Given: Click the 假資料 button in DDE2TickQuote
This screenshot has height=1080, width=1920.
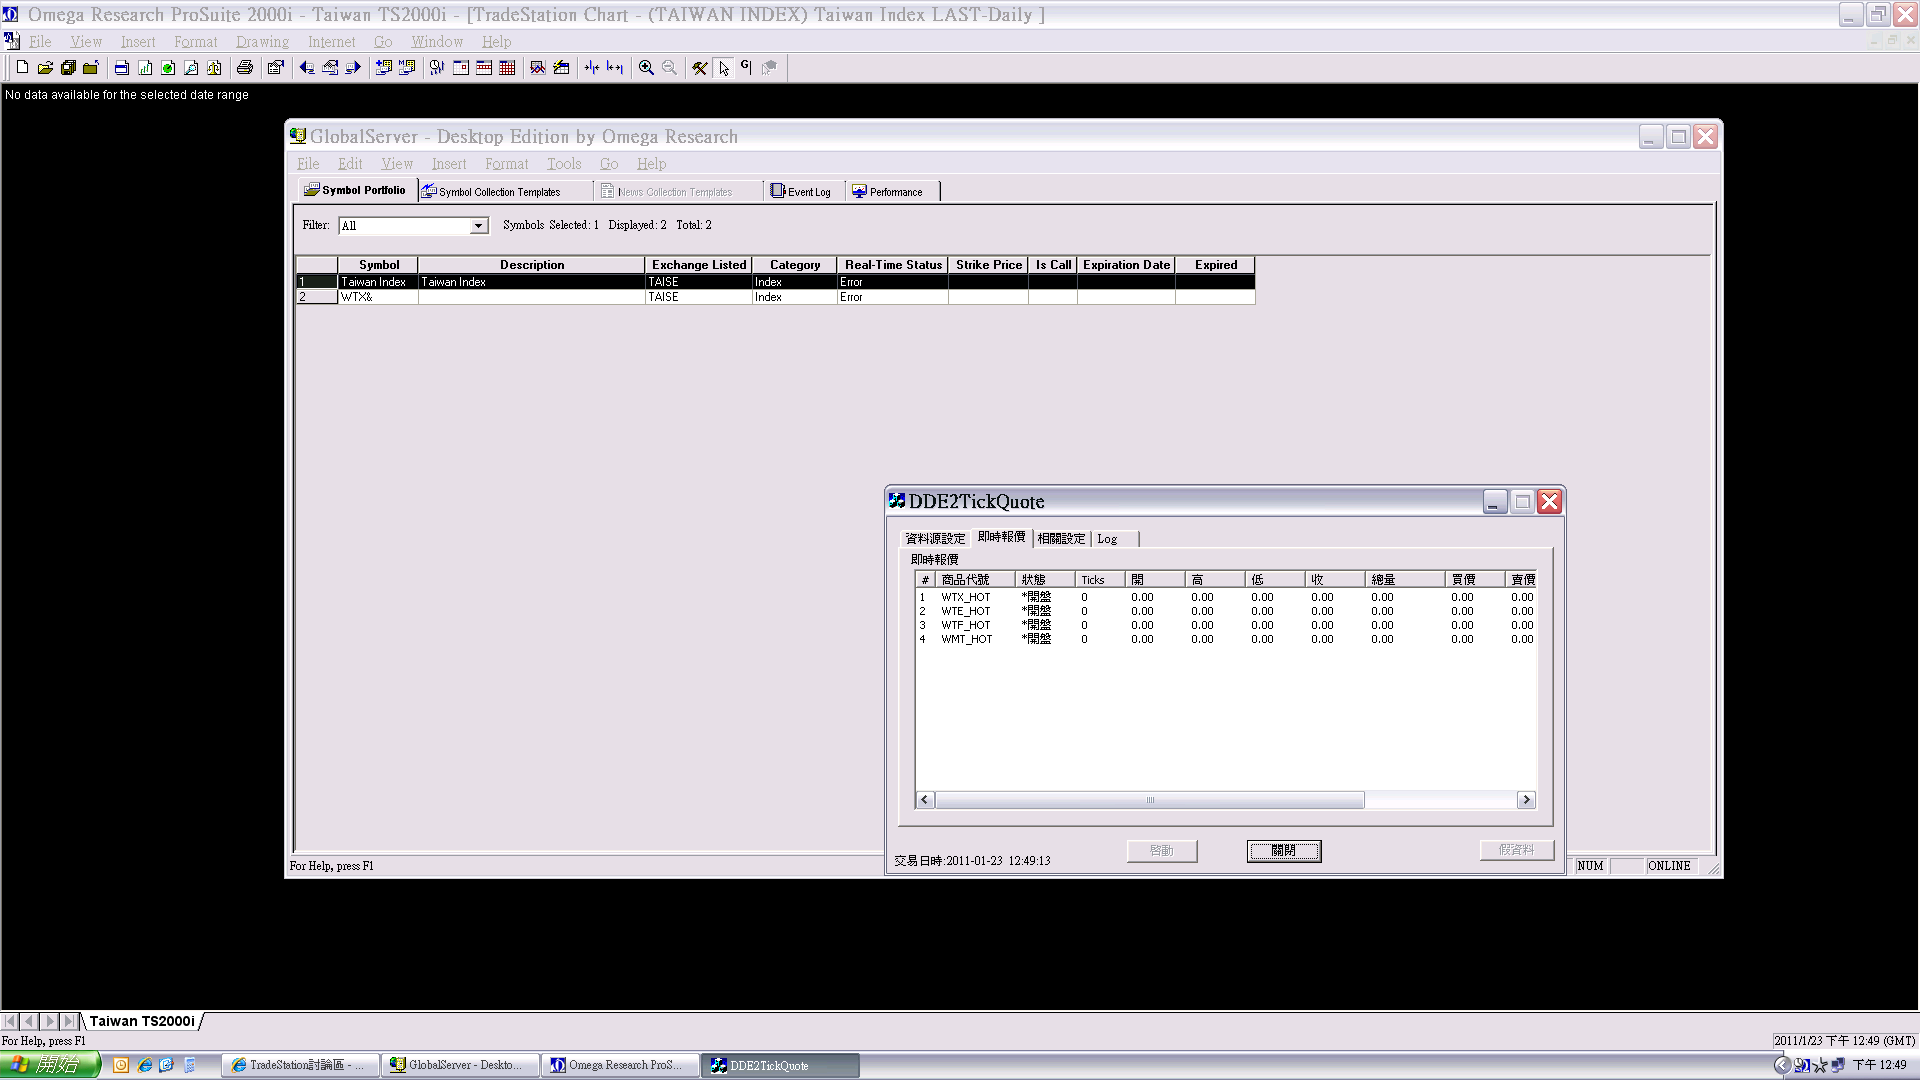Looking at the screenshot, I should (1517, 850).
